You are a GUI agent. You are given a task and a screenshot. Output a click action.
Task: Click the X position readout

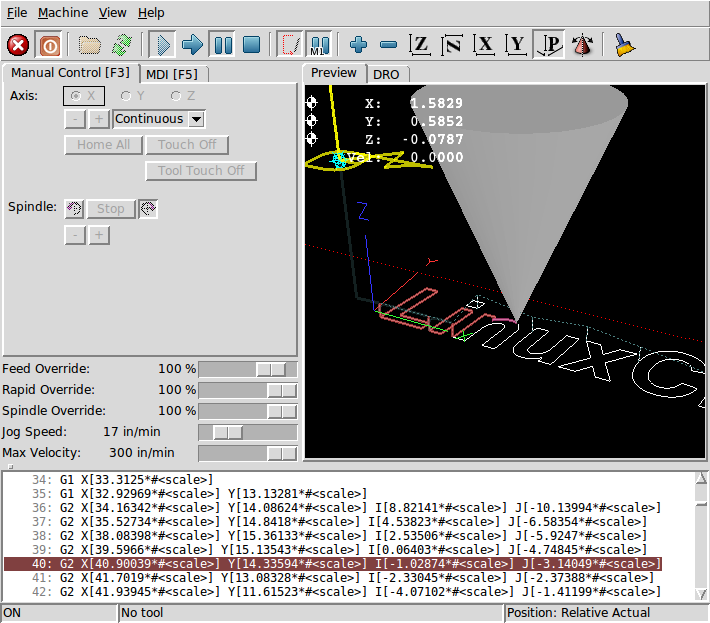tap(414, 104)
